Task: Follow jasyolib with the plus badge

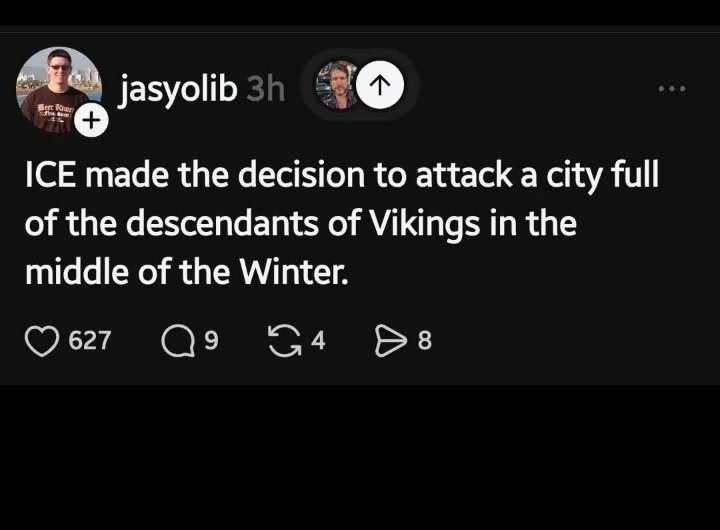Action: 90,121
